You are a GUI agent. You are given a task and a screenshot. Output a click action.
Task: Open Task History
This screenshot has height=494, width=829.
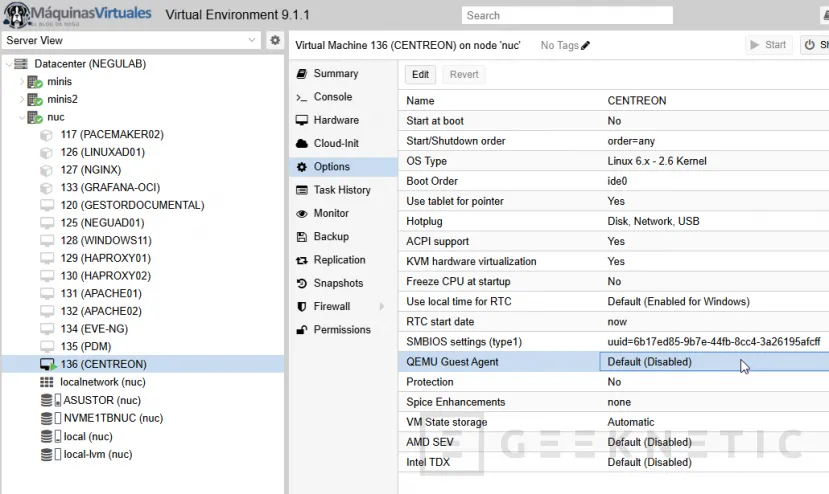pos(344,190)
